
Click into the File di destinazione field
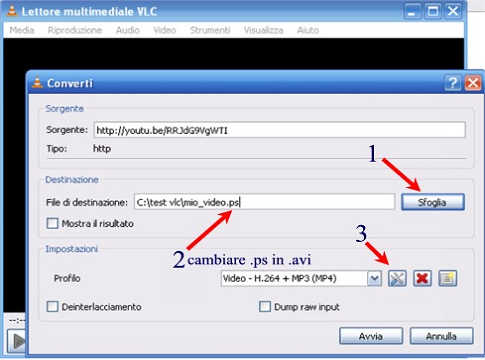click(x=264, y=202)
